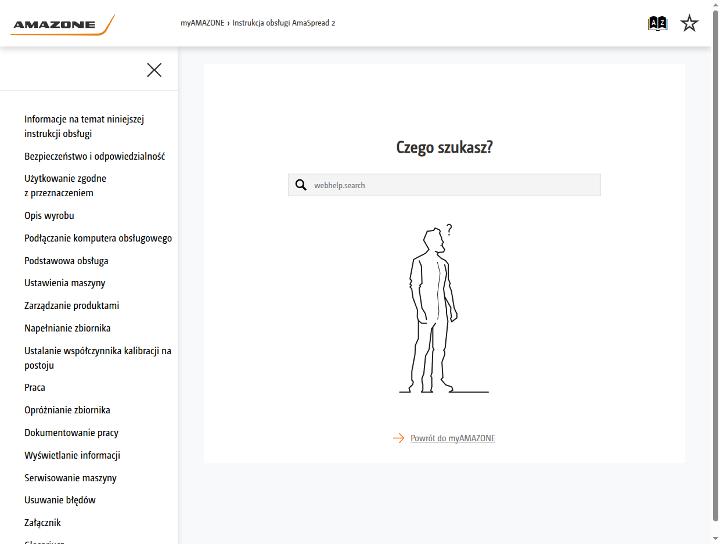This screenshot has width=720, height=544.
Task: Open Zarządzanie produktami chapter
Action: [72, 306]
